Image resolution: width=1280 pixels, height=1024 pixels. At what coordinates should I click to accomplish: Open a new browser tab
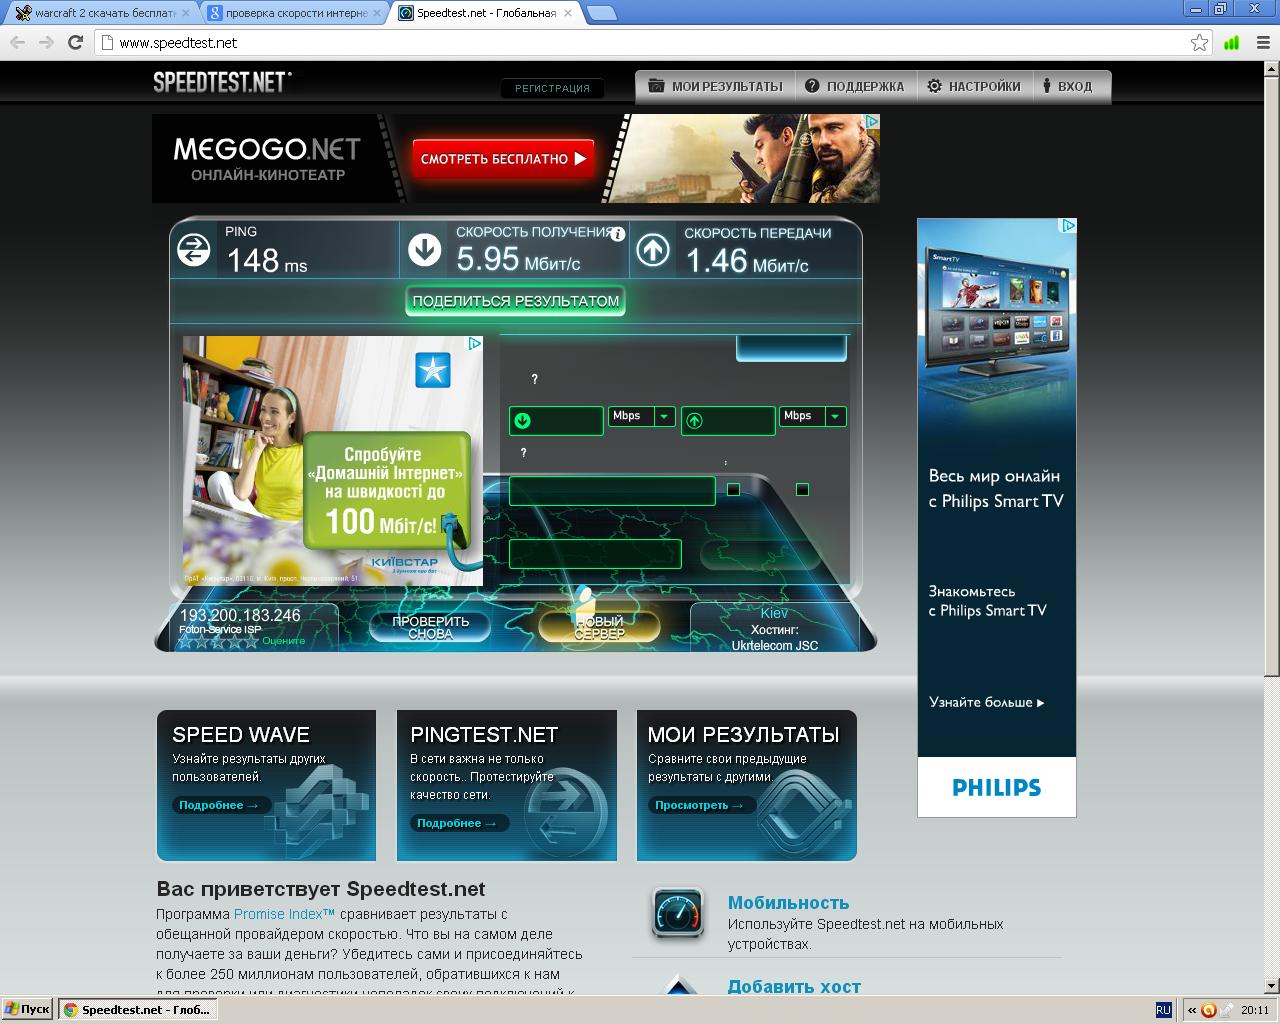(601, 13)
